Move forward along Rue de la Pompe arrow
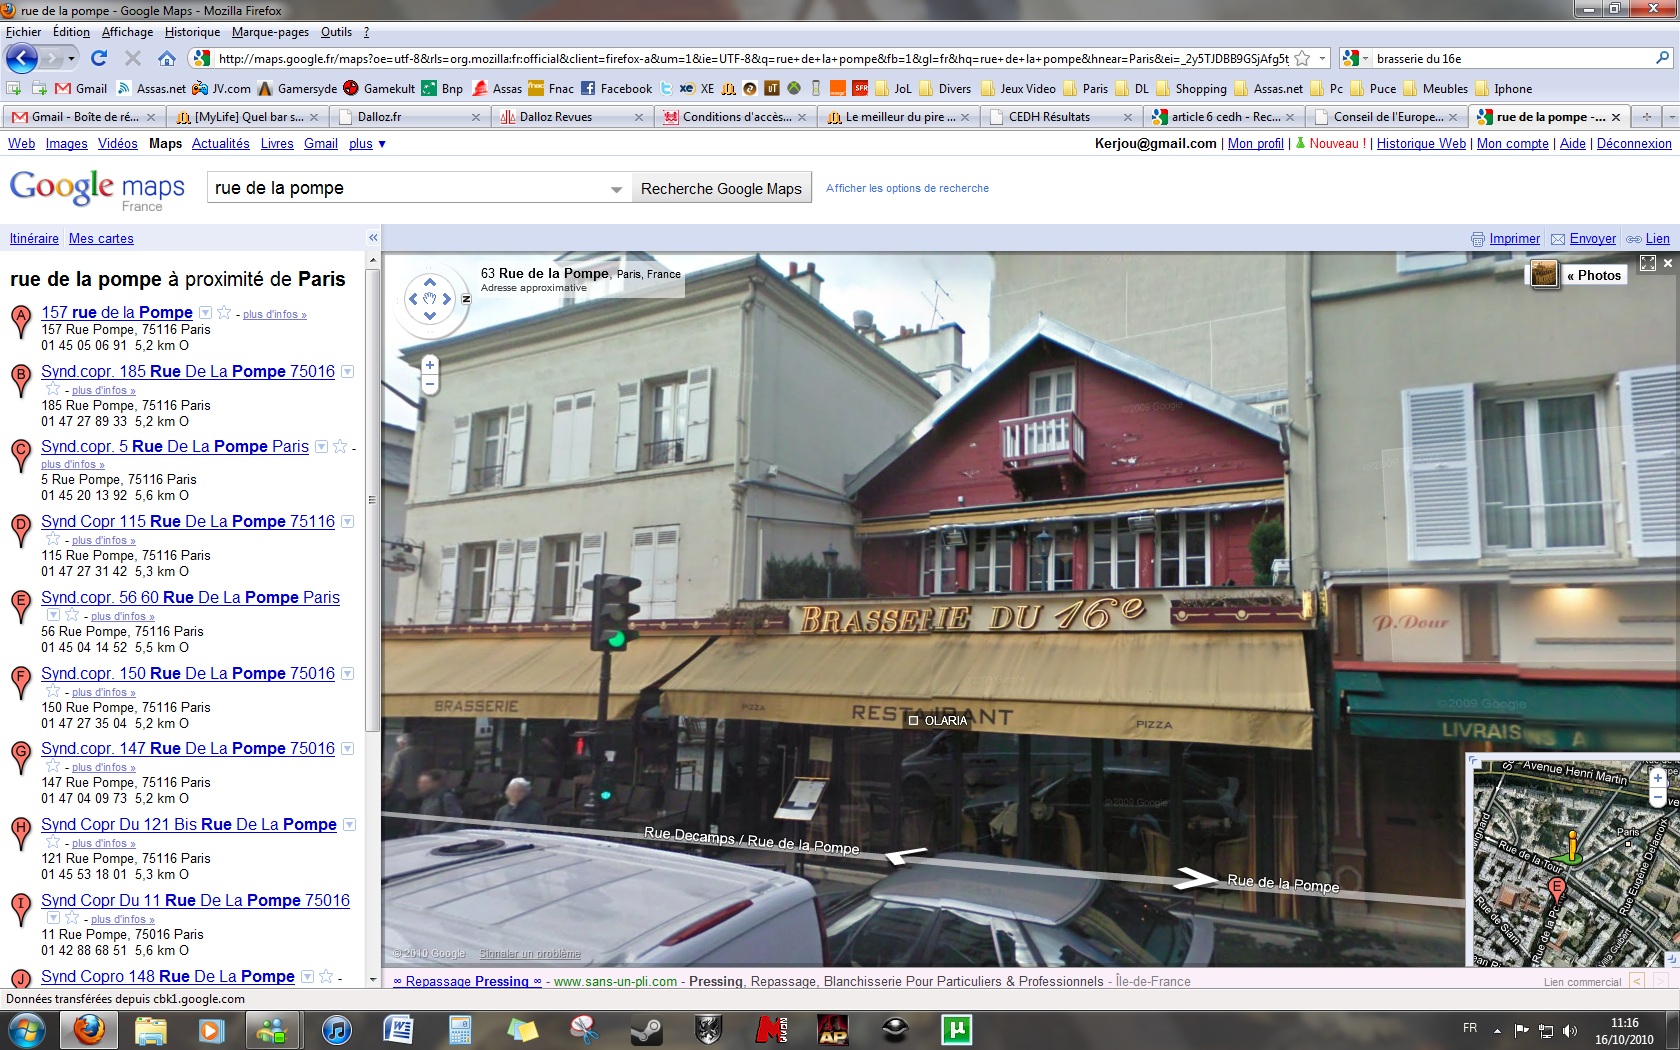 pos(1195,878)
